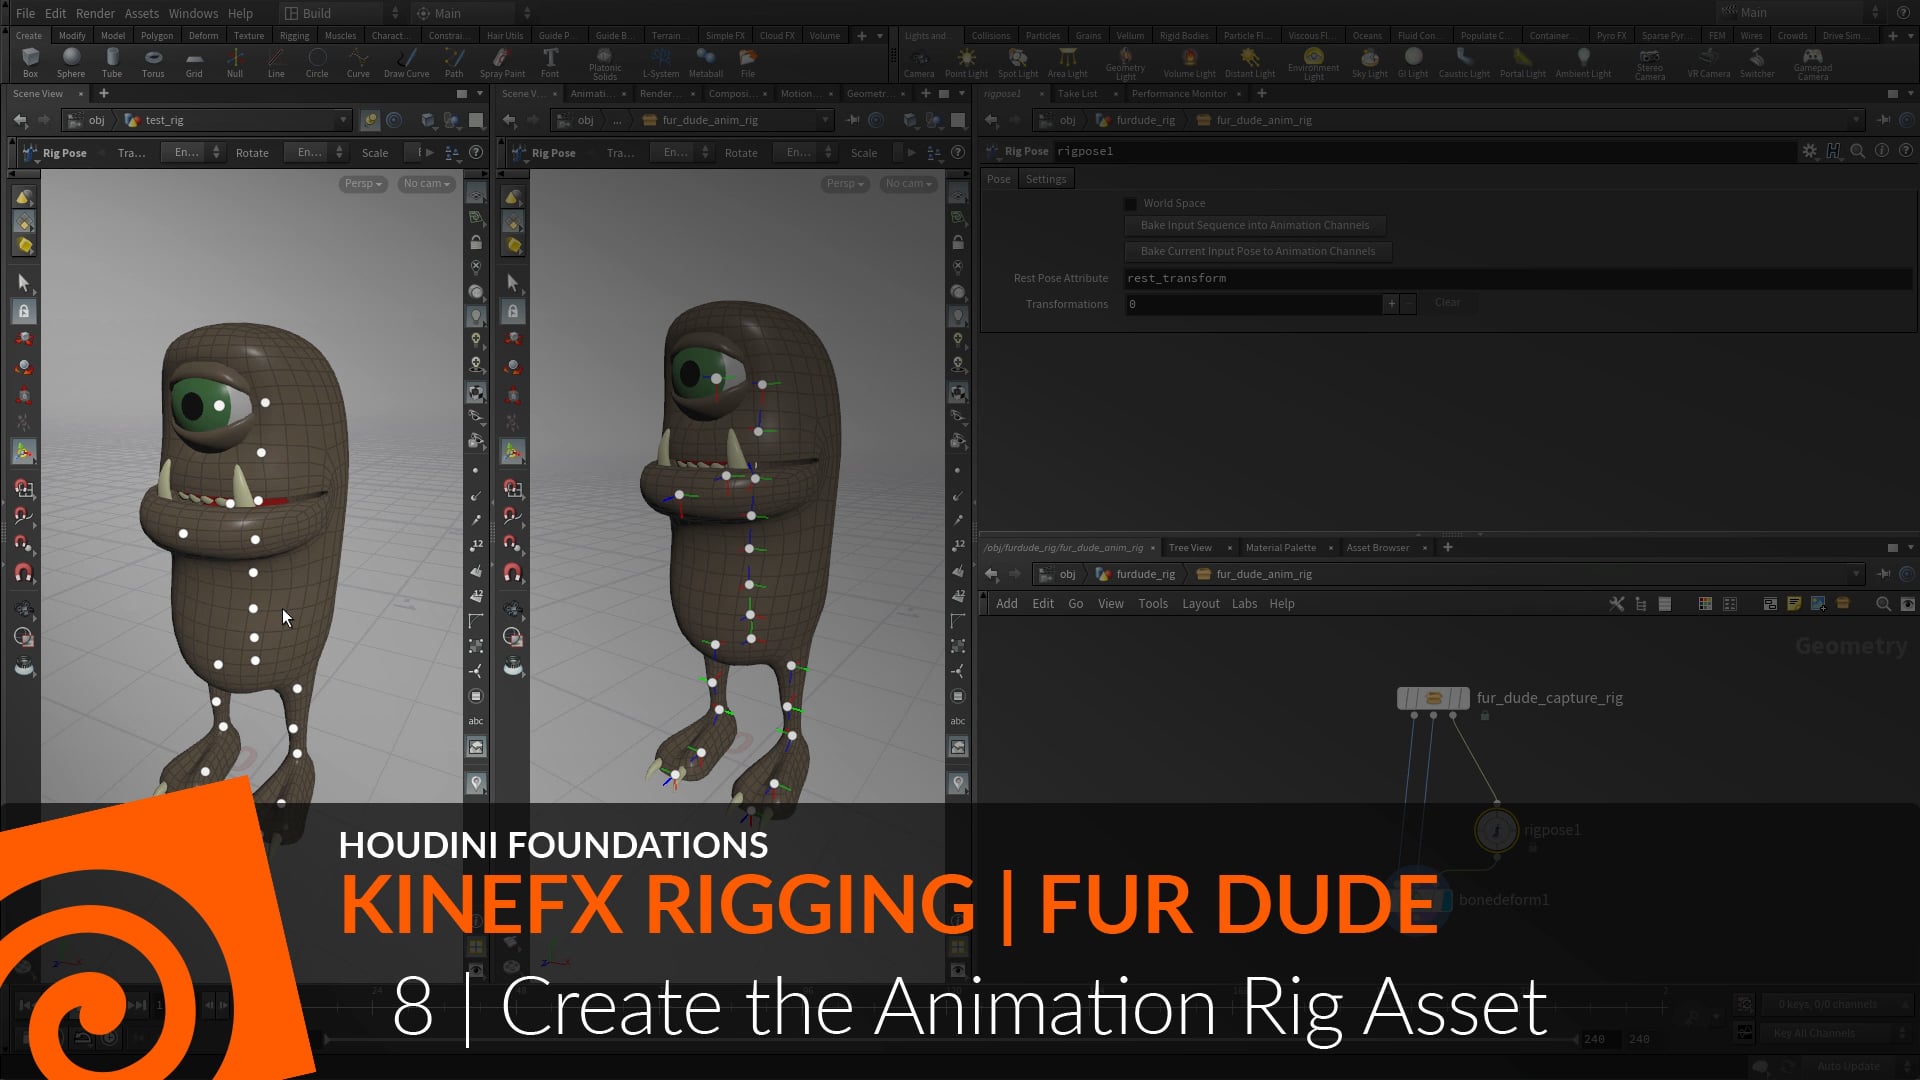Select the Sphere tool on the Create shelf
This screenshot has width=1920, height=1080.
tap(71, 62)
